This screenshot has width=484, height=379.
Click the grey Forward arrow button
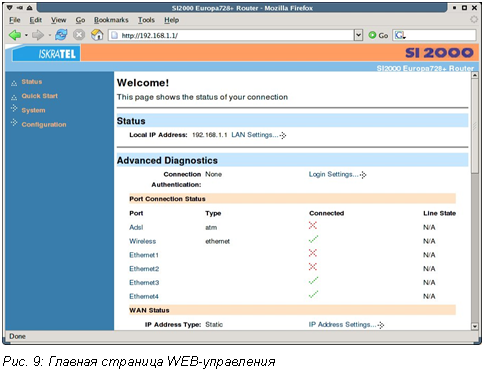38,35
